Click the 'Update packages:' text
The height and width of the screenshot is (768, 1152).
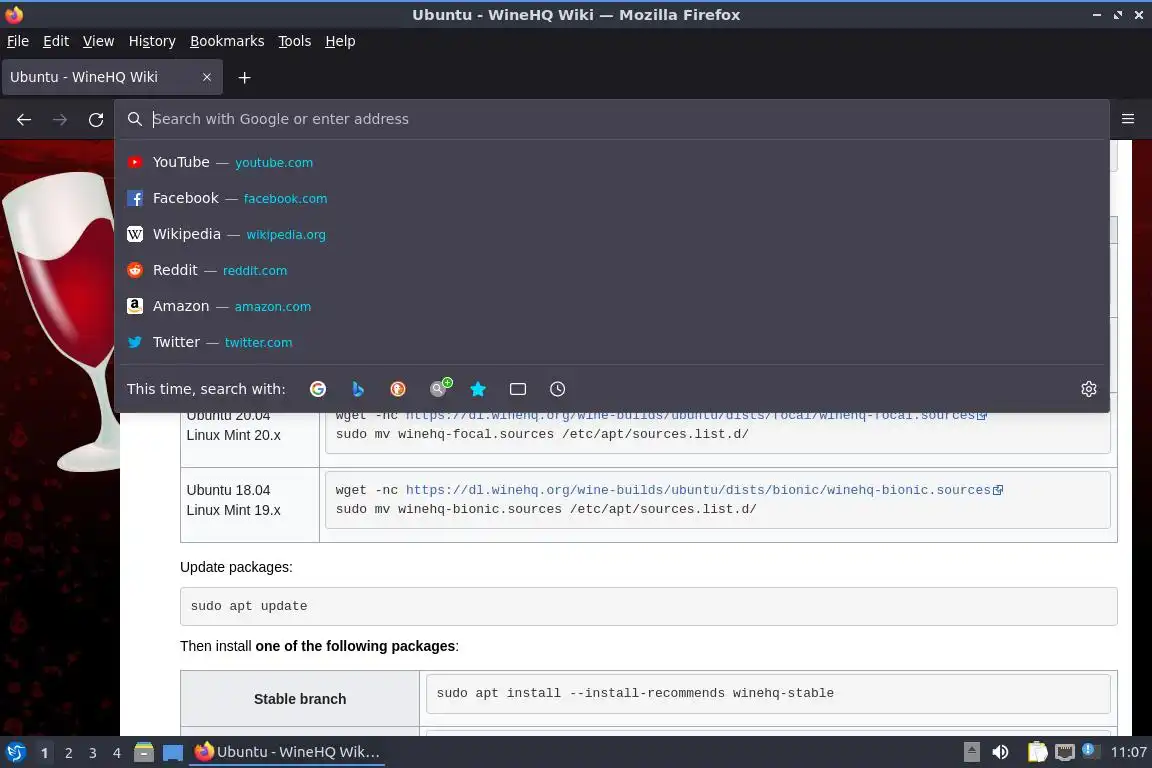[x=236, y=567]
